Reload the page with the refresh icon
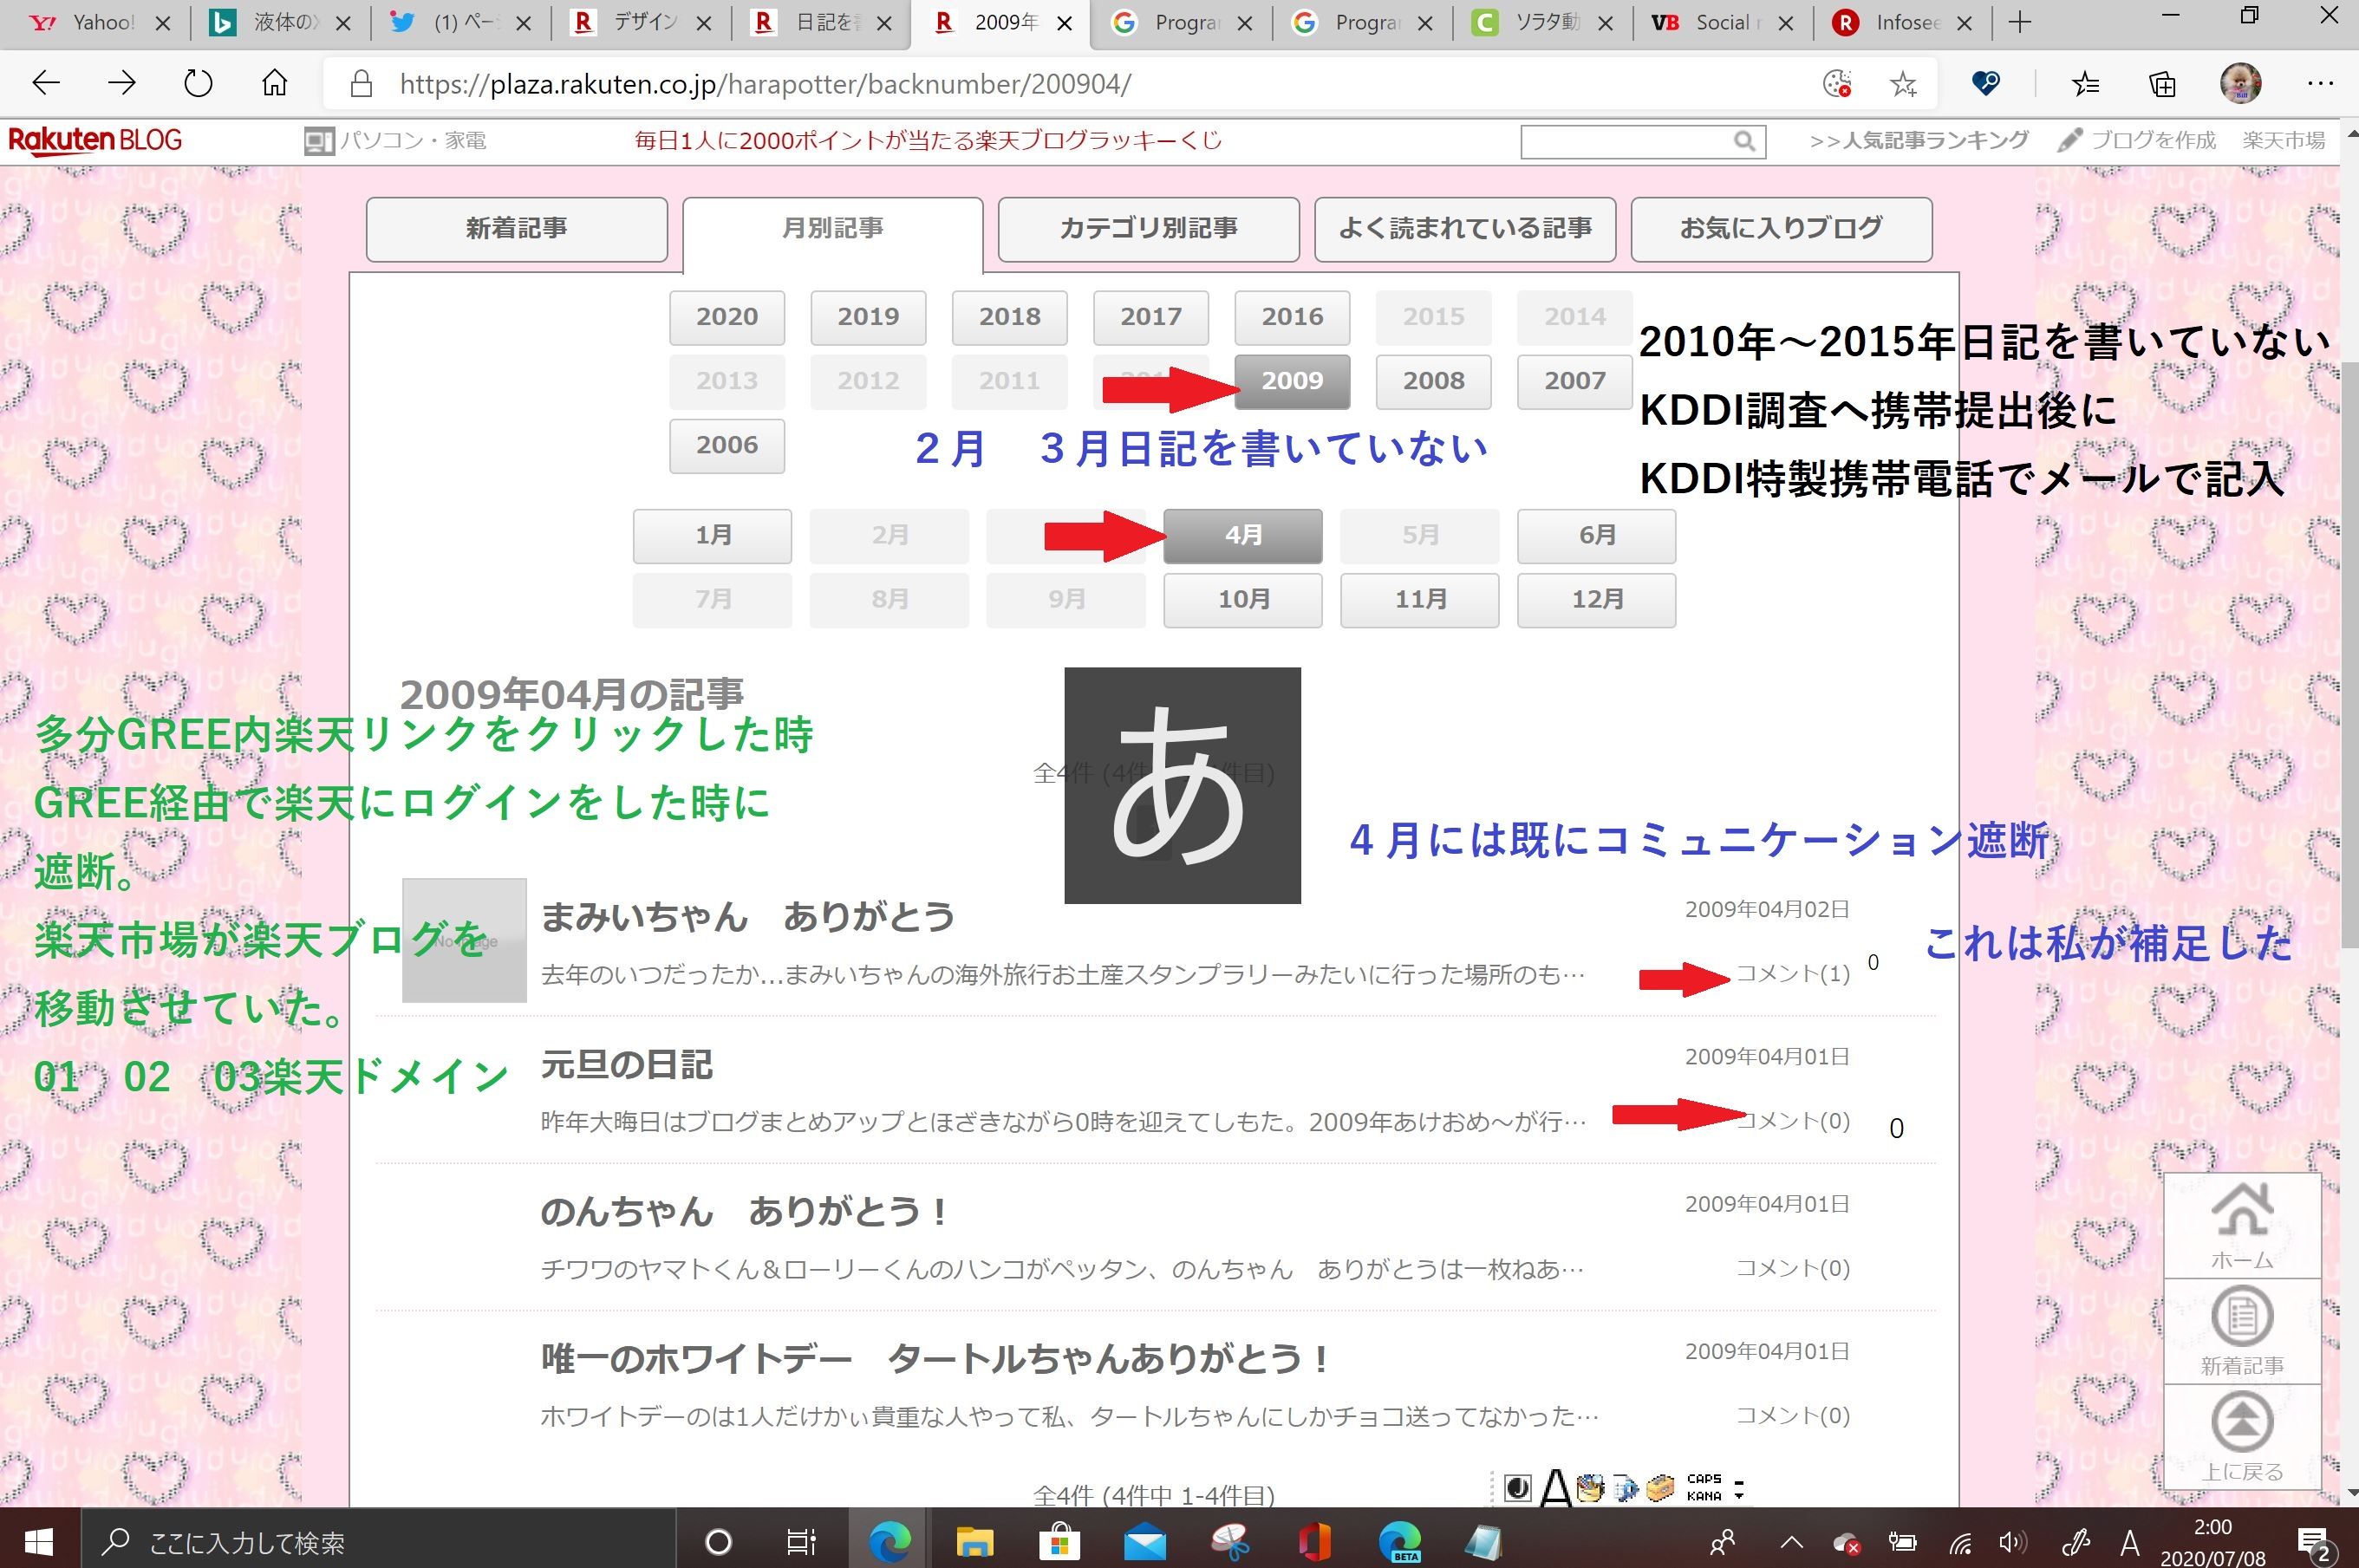2359x1568 pixels. (198, 84)
